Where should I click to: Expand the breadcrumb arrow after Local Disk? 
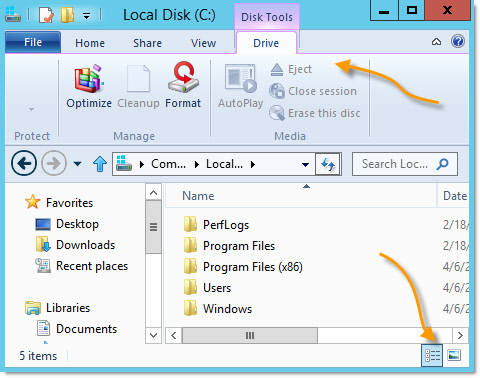point(253,164)
